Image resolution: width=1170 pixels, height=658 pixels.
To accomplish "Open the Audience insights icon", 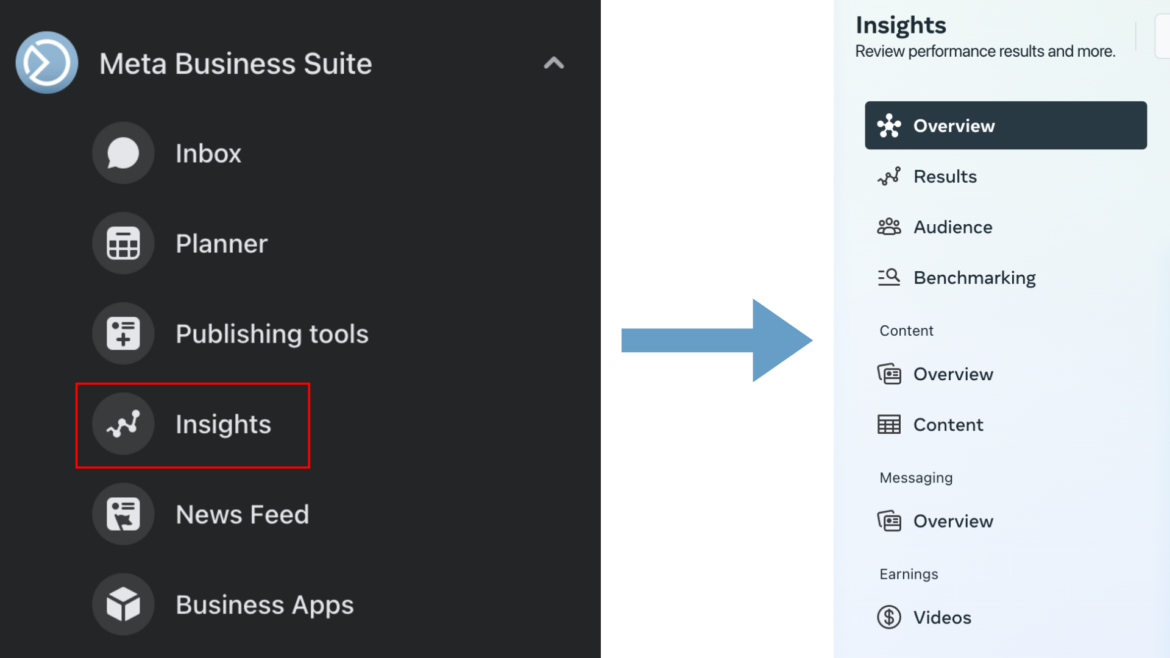I will click(888, 226).
